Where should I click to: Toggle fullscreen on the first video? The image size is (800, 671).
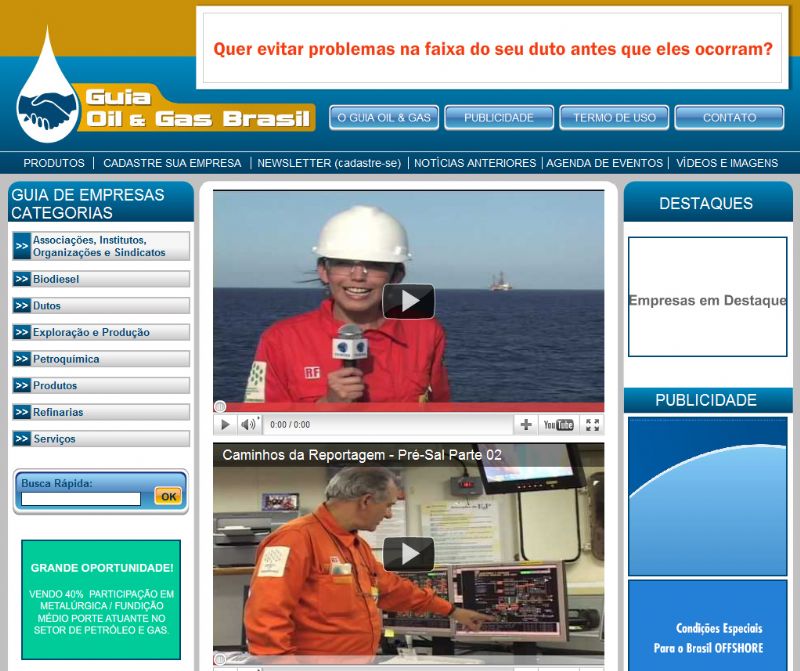[x=592, y=425]
